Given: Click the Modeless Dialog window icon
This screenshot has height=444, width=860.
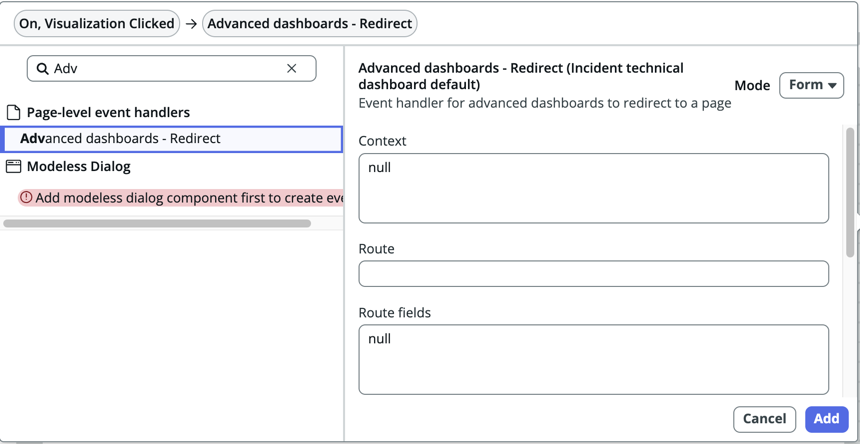Looking at the screenshot, I should click(x=13, y=167).
